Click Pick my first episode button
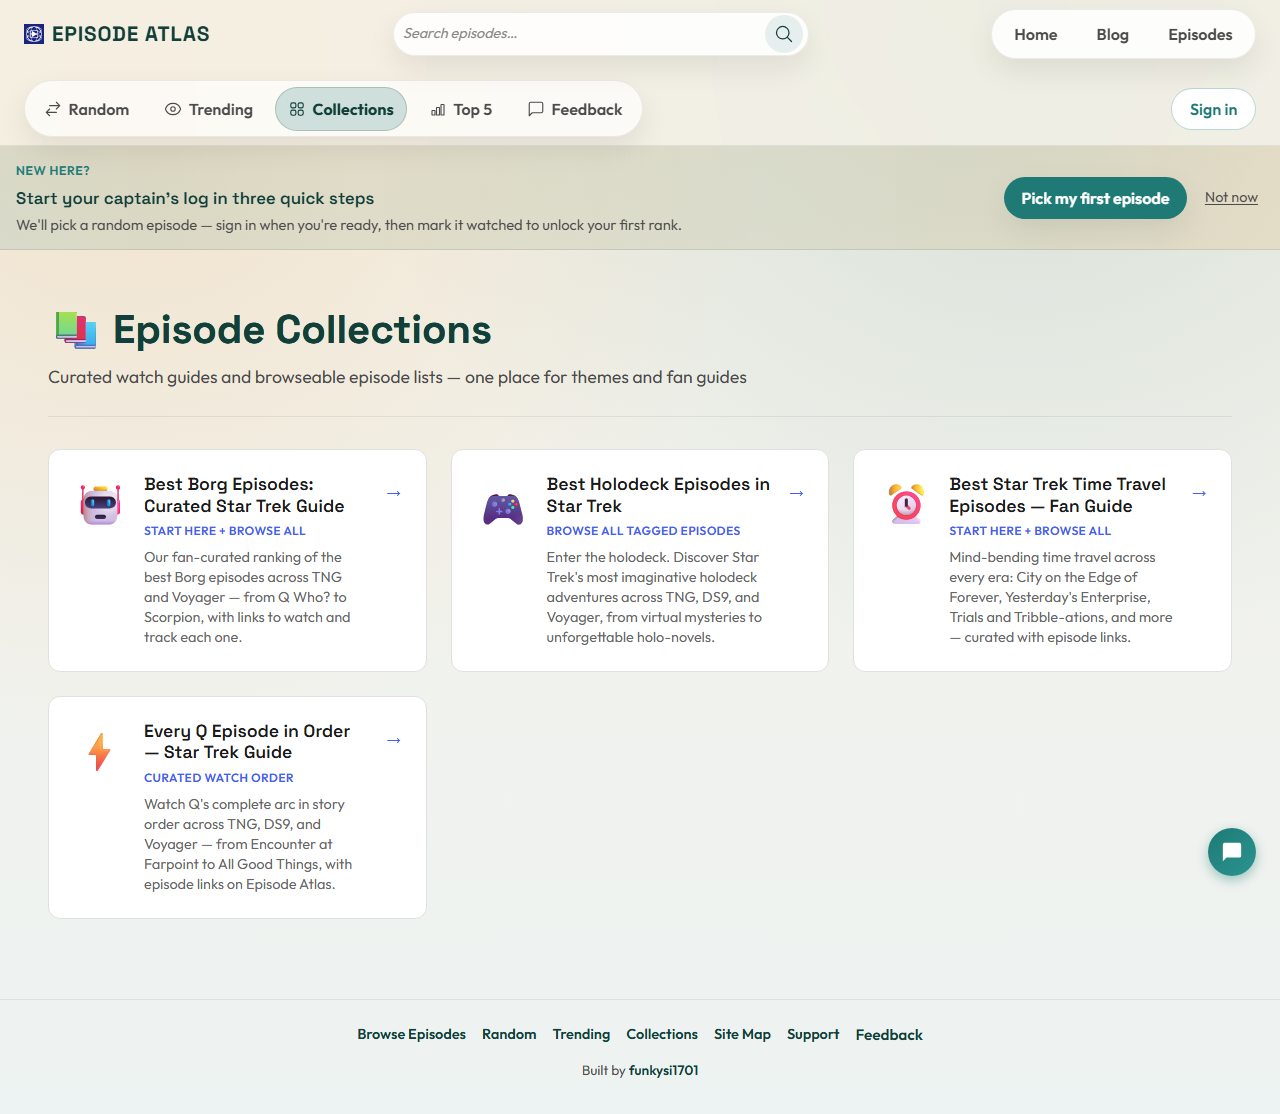The height and width of the screenshot is (1114, 1280). (x=1095, y=198)
